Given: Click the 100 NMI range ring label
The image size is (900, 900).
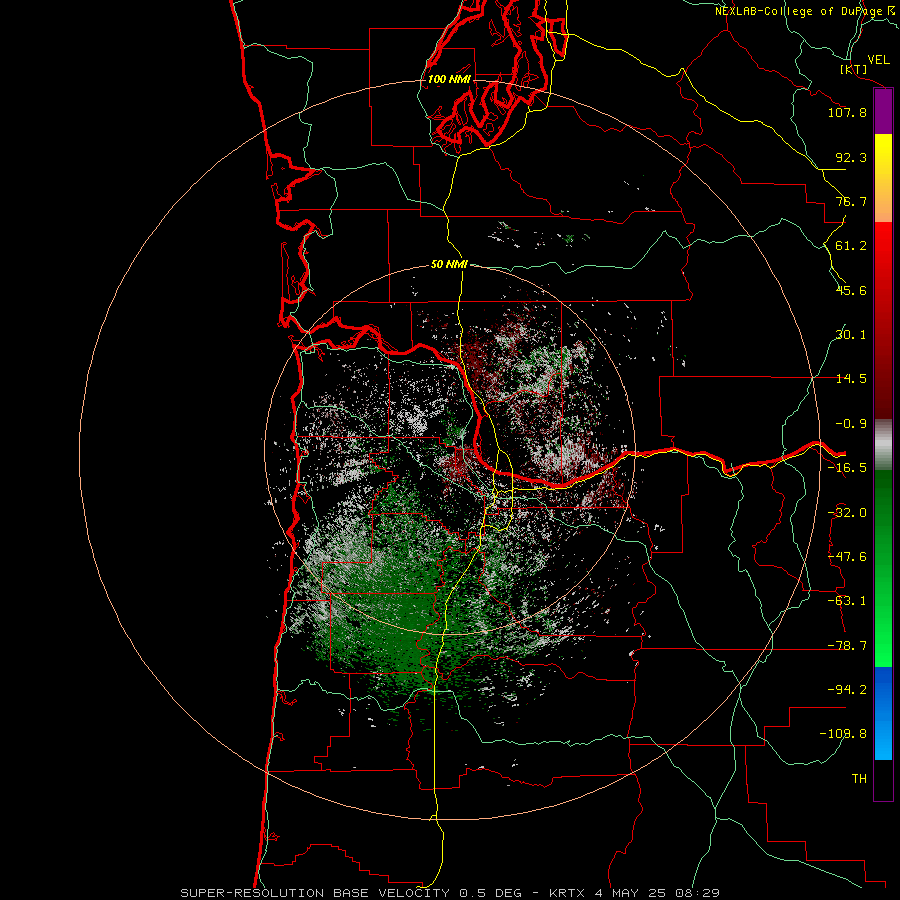Looking at the screenshot, I should 449,79.
